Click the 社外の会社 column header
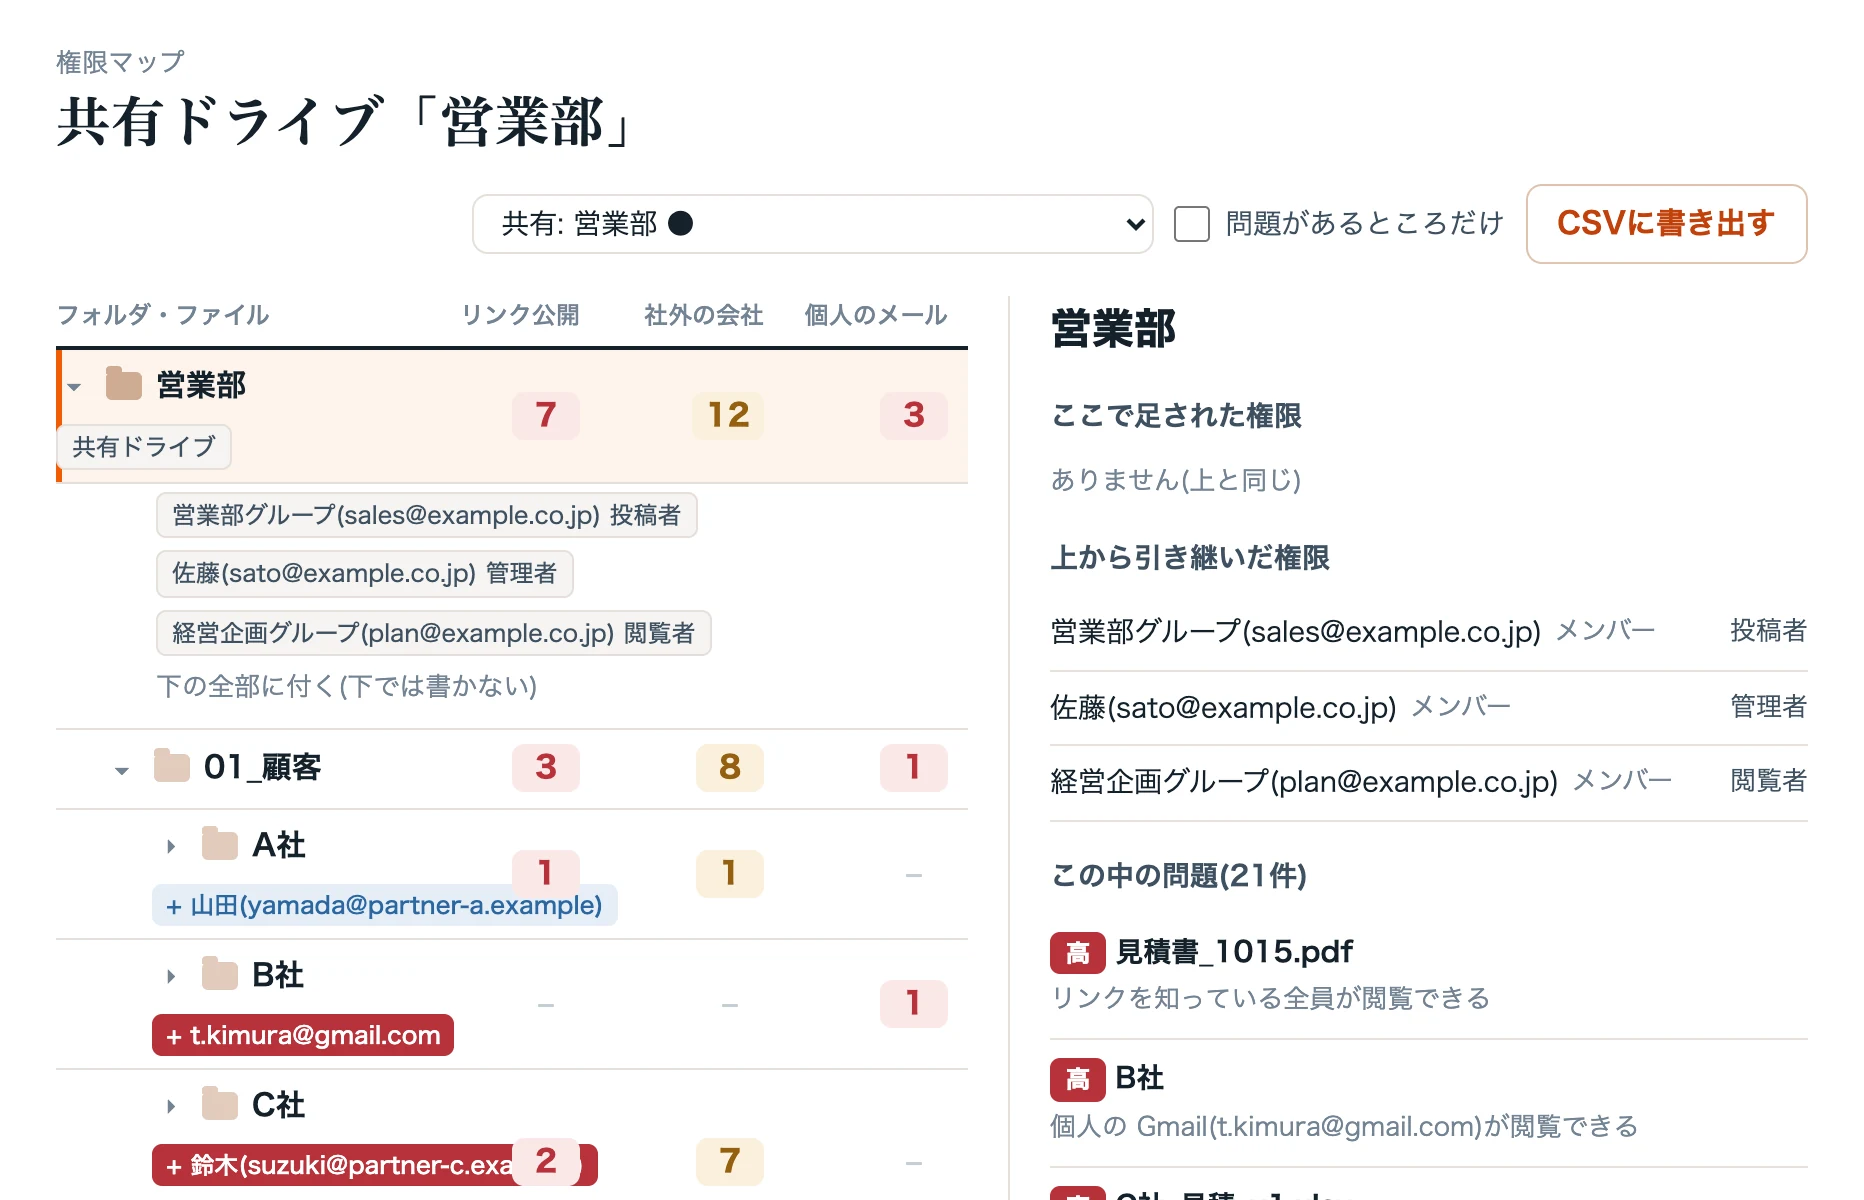This screenshot has width=1864, height=1200. tap(703, 315)
